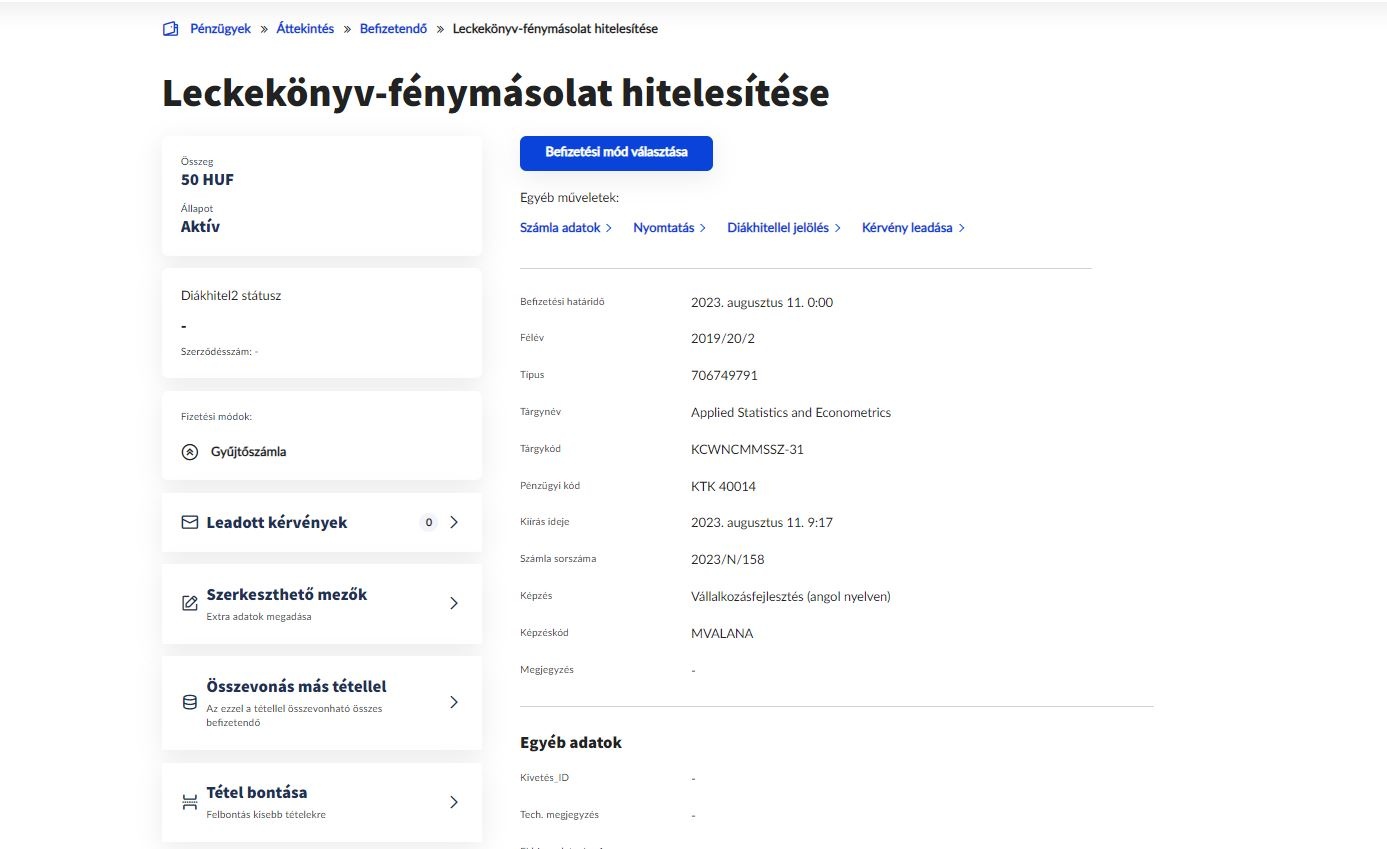
Task: Click the envelope icon beside Leadott kérvények
Action: pos(190,522)
